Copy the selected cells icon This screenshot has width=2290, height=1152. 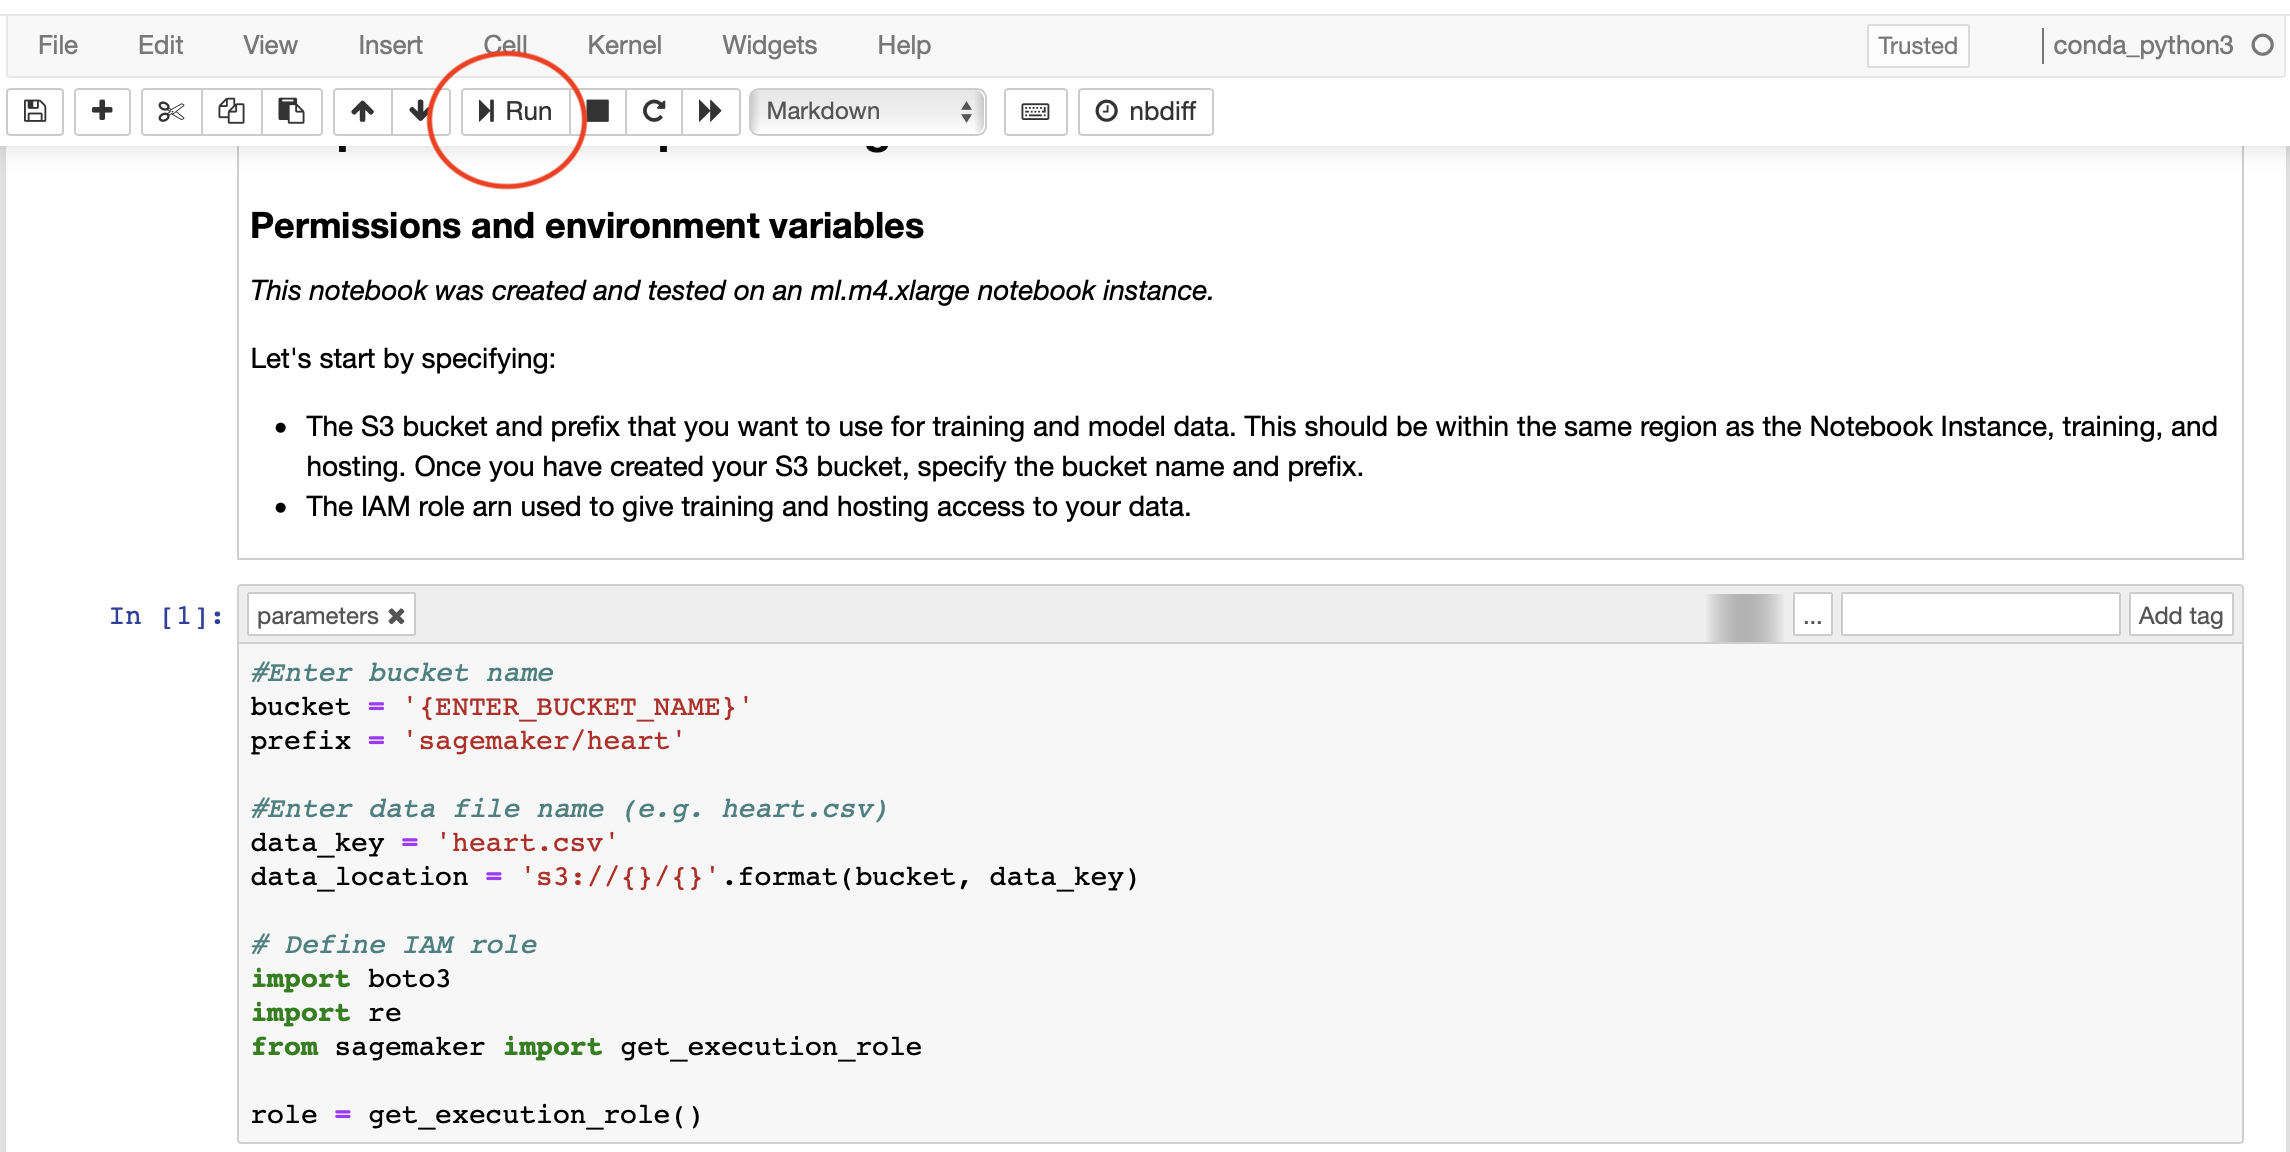coord(231,111)
